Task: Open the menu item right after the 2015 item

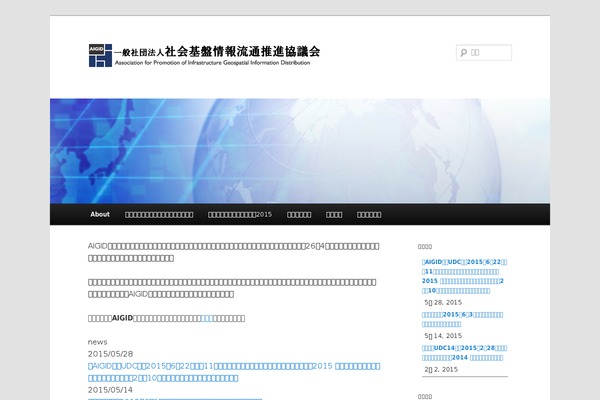Action: 299,214
